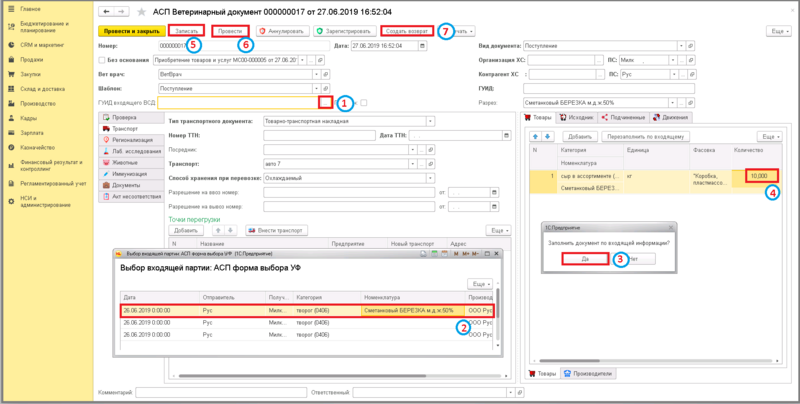The width and height of the screenshot is (800, 404).
Task: Click the Количество cell showing 10,000
Action: pyautogui.click(x=760, y=176)
